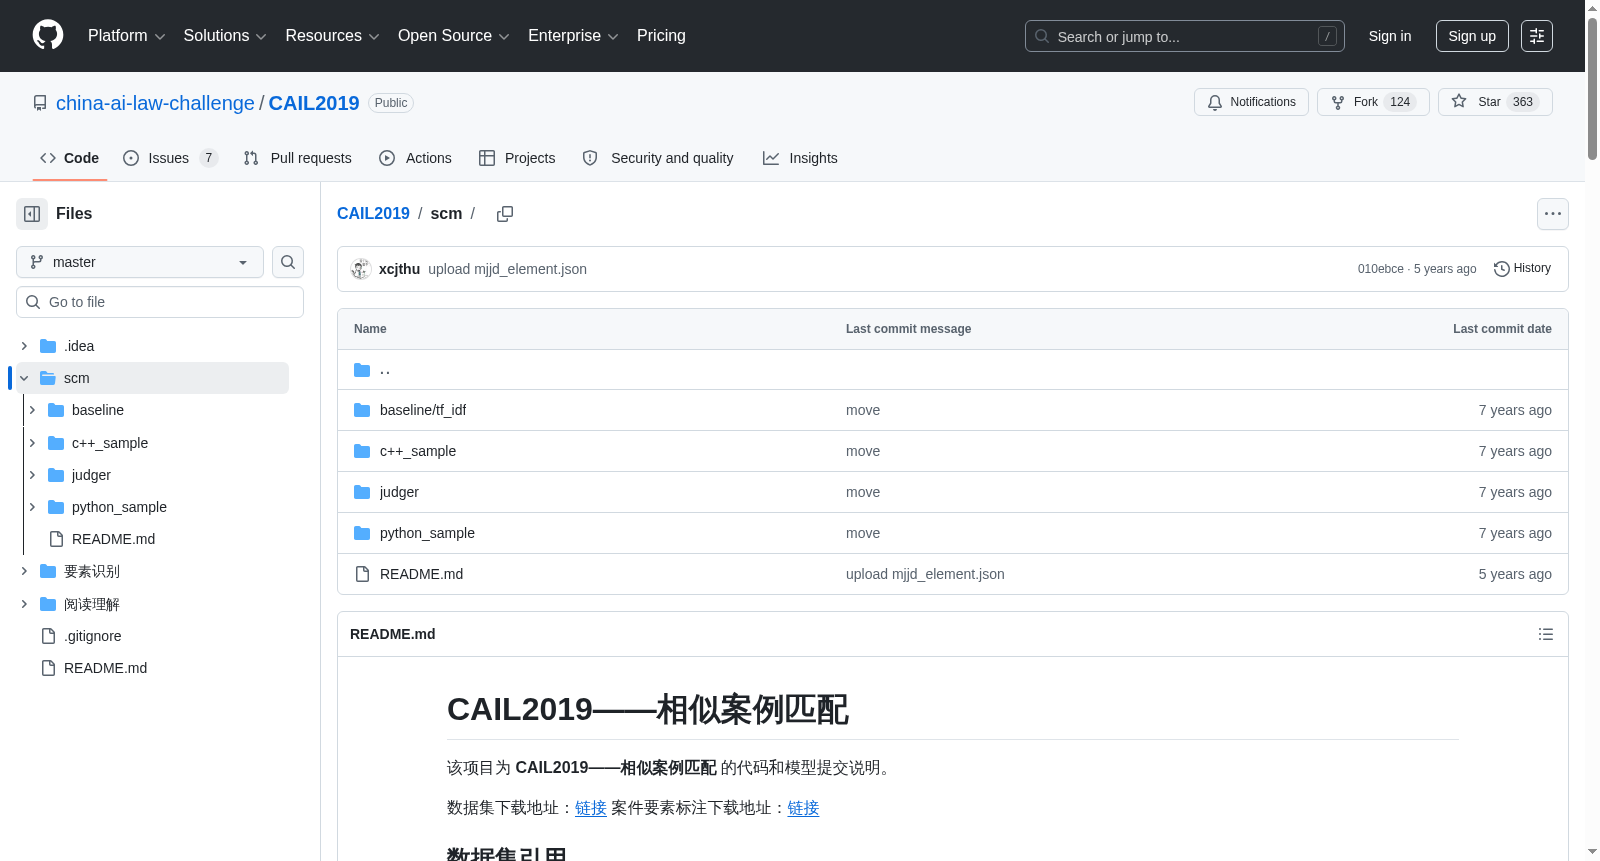The height and width of the screenshot is (861, 1600).
Task: View commit History
Action: (1522, 268)
